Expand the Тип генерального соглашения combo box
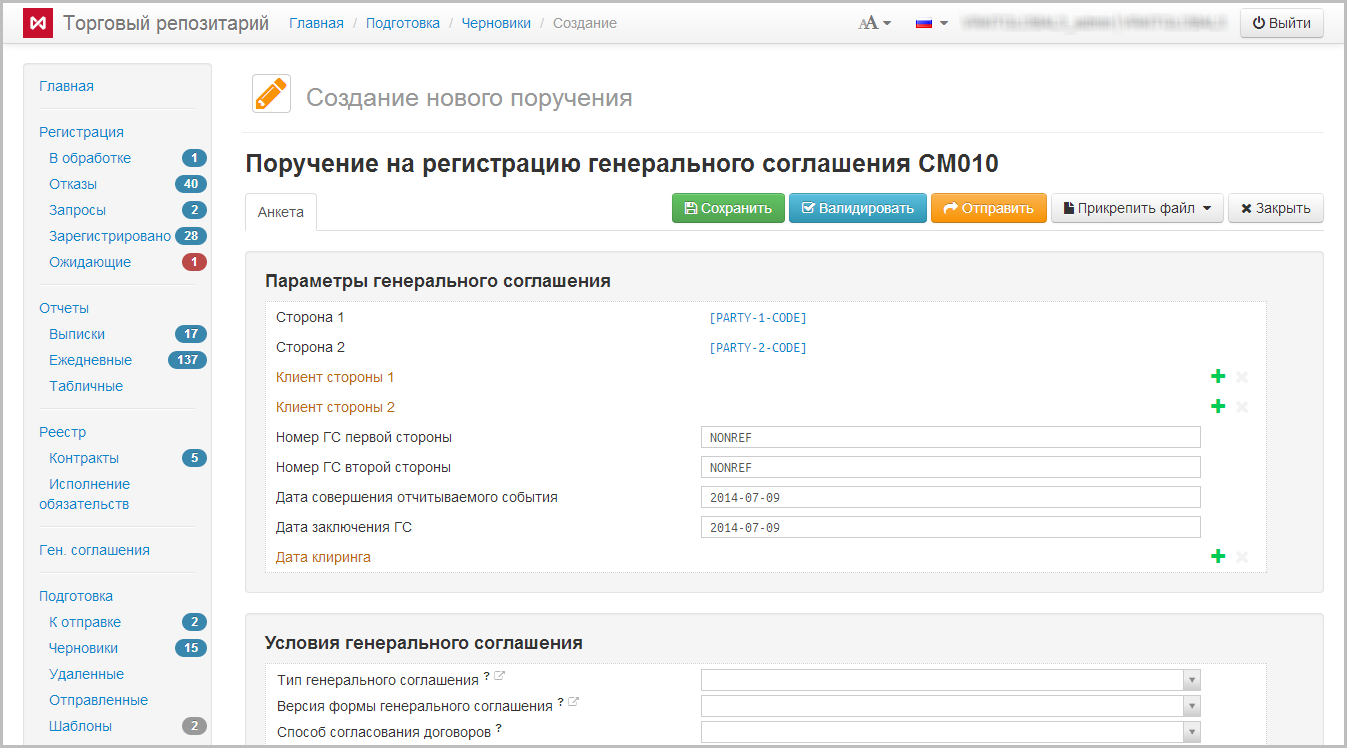This screenshot has height=748, width=1347. coord(1190,680)
